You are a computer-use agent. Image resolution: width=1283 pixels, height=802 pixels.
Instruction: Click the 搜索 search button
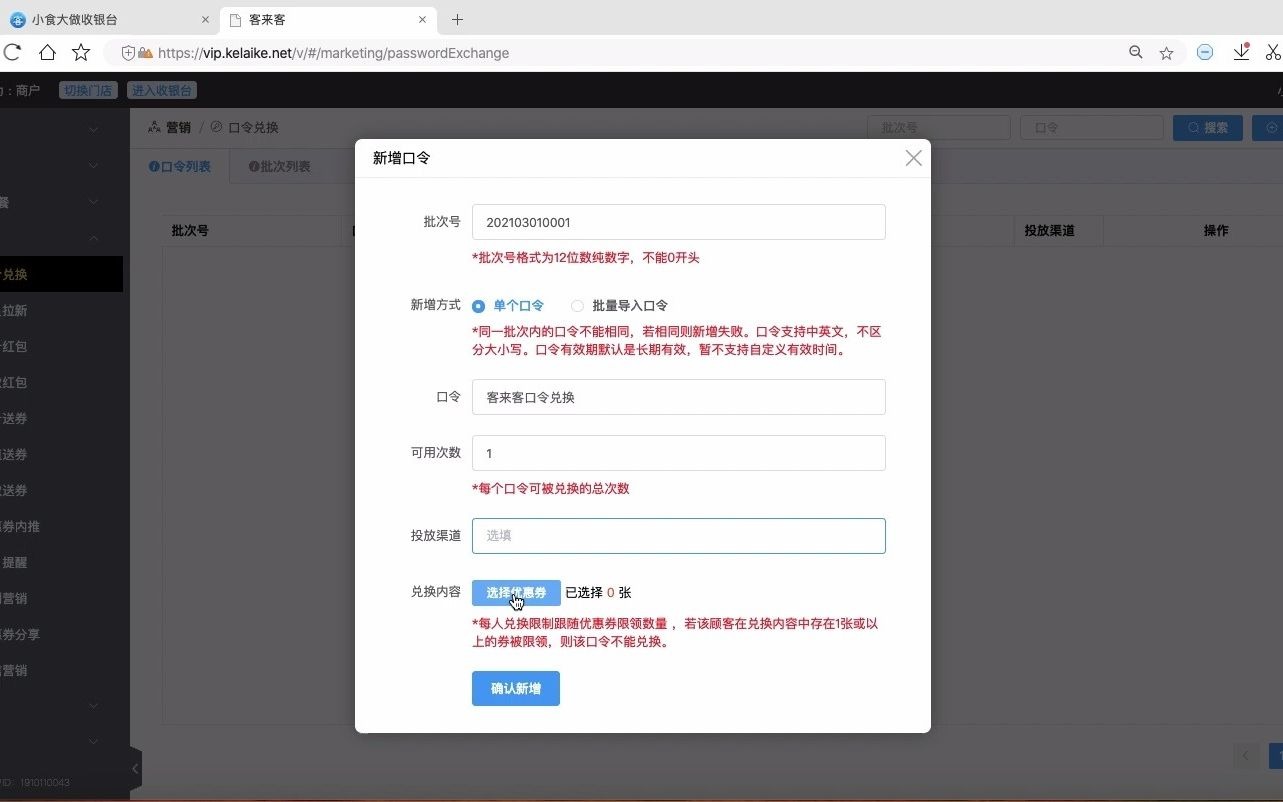pos(1208,128)
